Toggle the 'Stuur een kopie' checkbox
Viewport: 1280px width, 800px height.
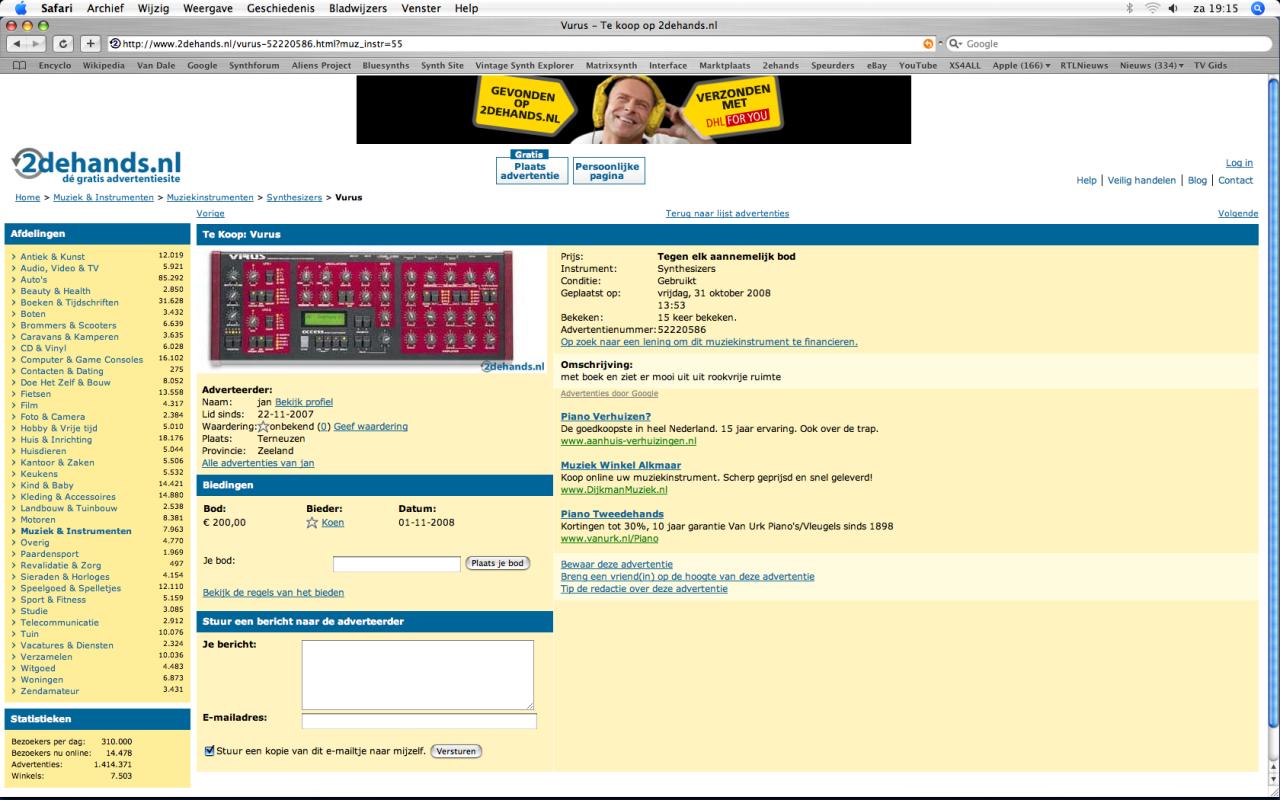tap(209, 750)
